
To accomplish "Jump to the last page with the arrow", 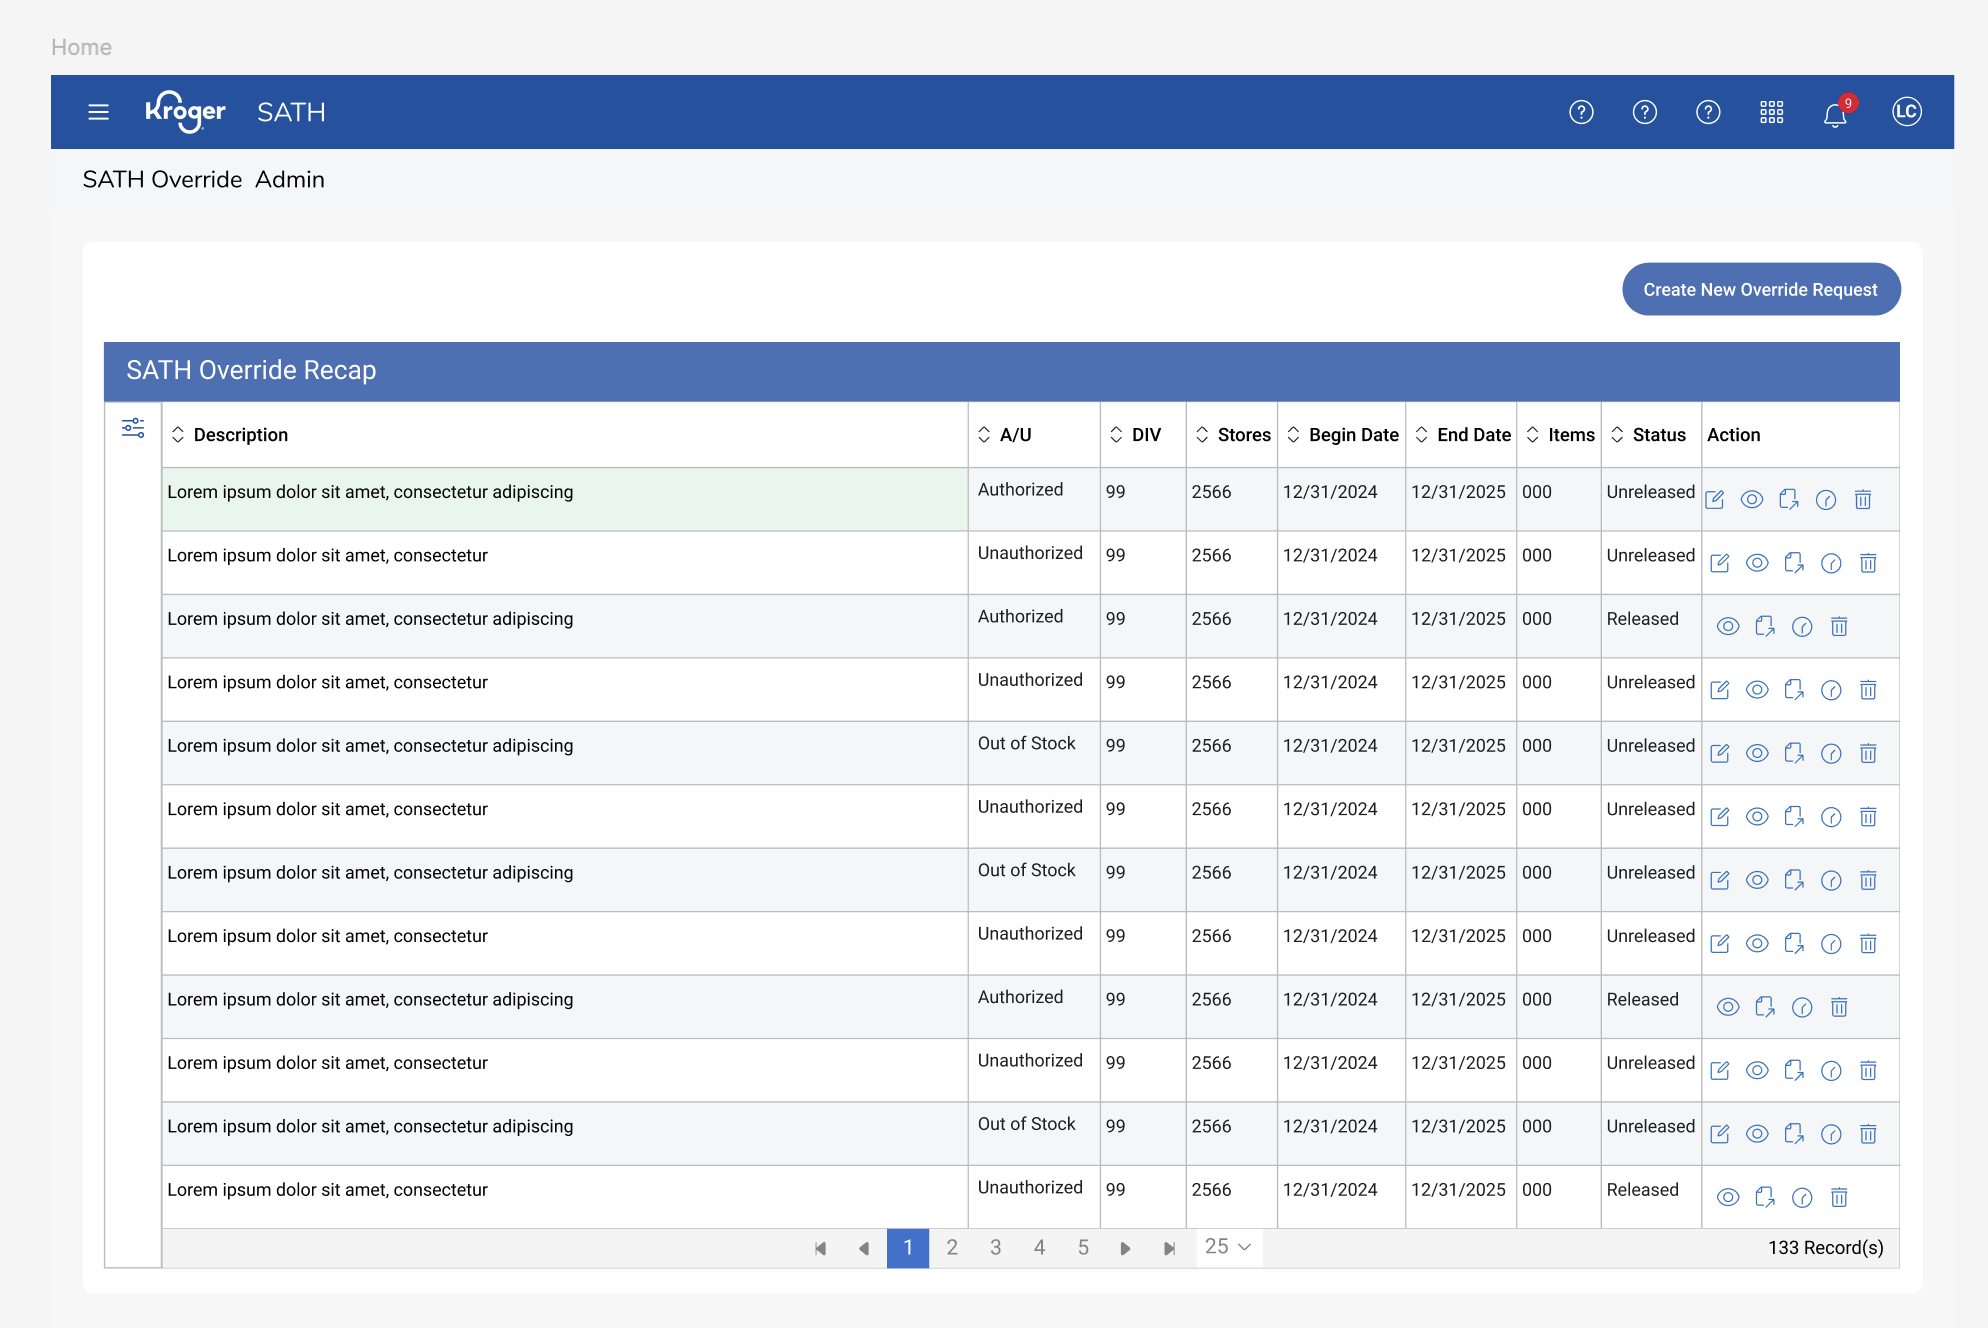I will tap(1168, 1248).
